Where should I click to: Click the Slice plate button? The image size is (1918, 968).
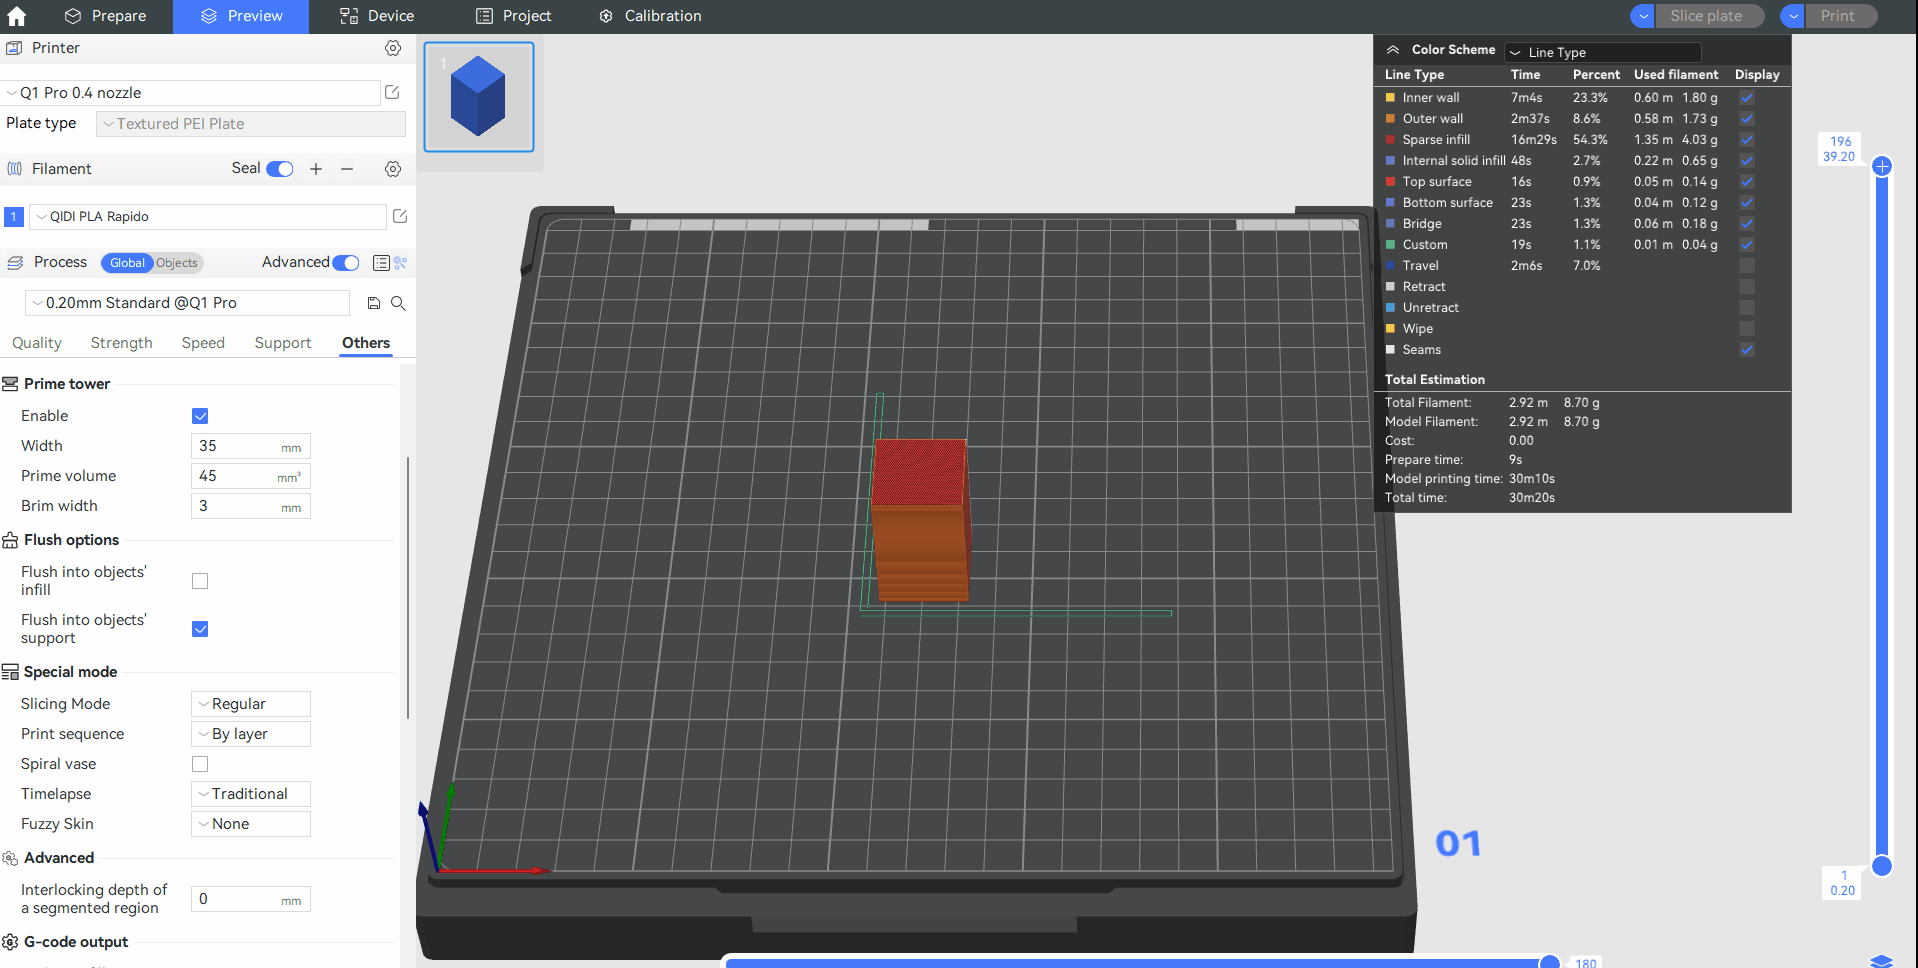click(x=1706, y=16)
